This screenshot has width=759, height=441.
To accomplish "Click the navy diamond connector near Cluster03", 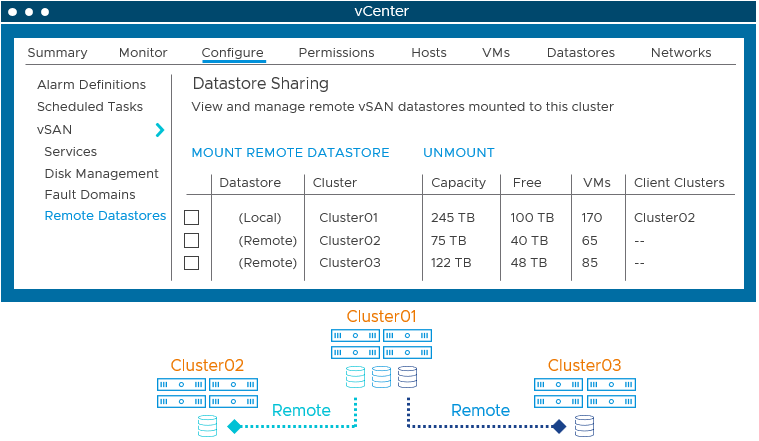I will coord(559,427).
